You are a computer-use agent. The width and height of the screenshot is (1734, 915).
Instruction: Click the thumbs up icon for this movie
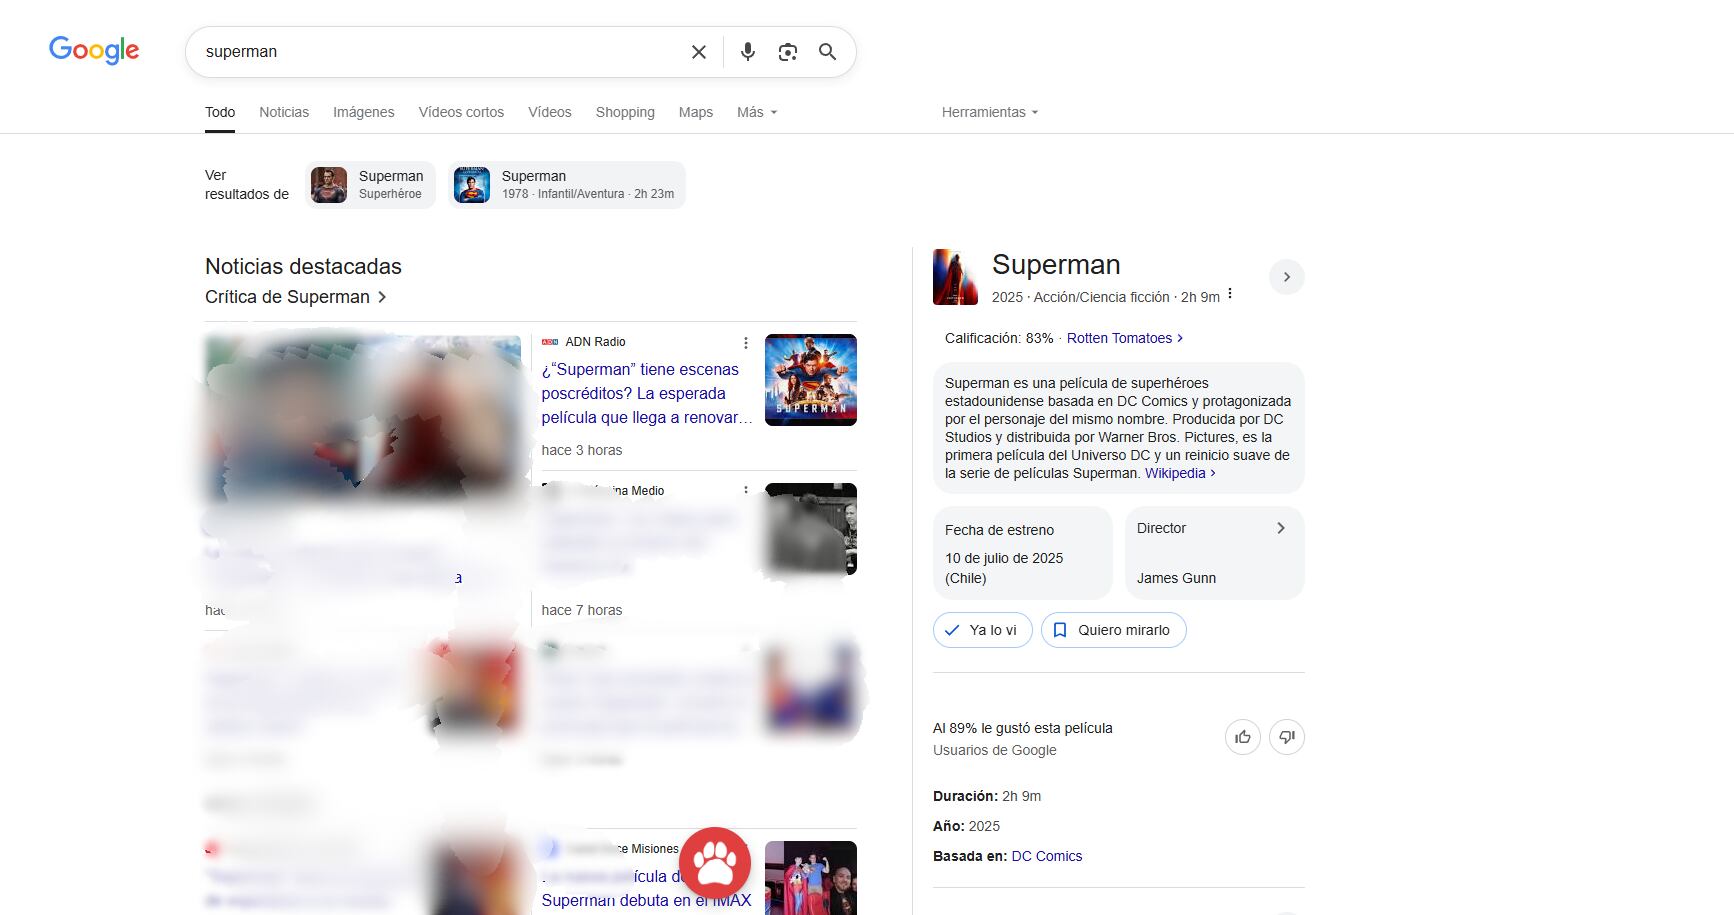[1243, 737]
